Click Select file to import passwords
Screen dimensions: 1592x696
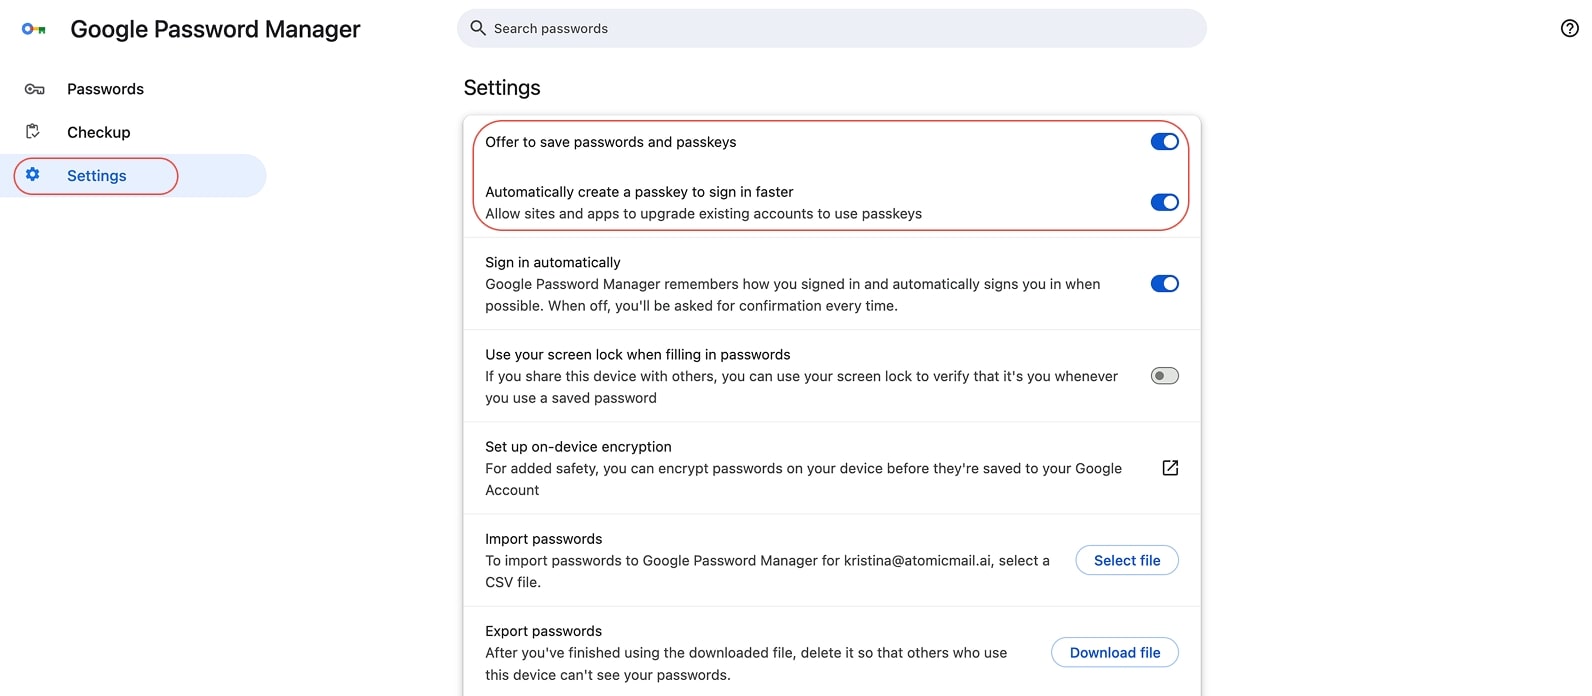1127,560
